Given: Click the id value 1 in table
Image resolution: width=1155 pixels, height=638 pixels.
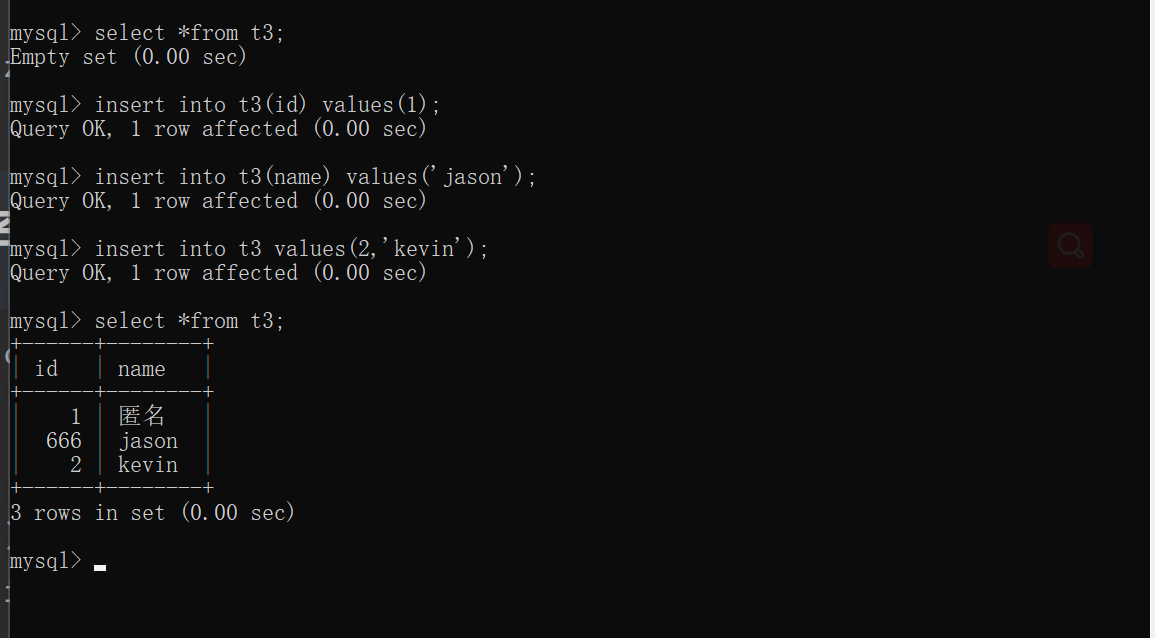Looking at the screenshot, I should pos(76,417).
